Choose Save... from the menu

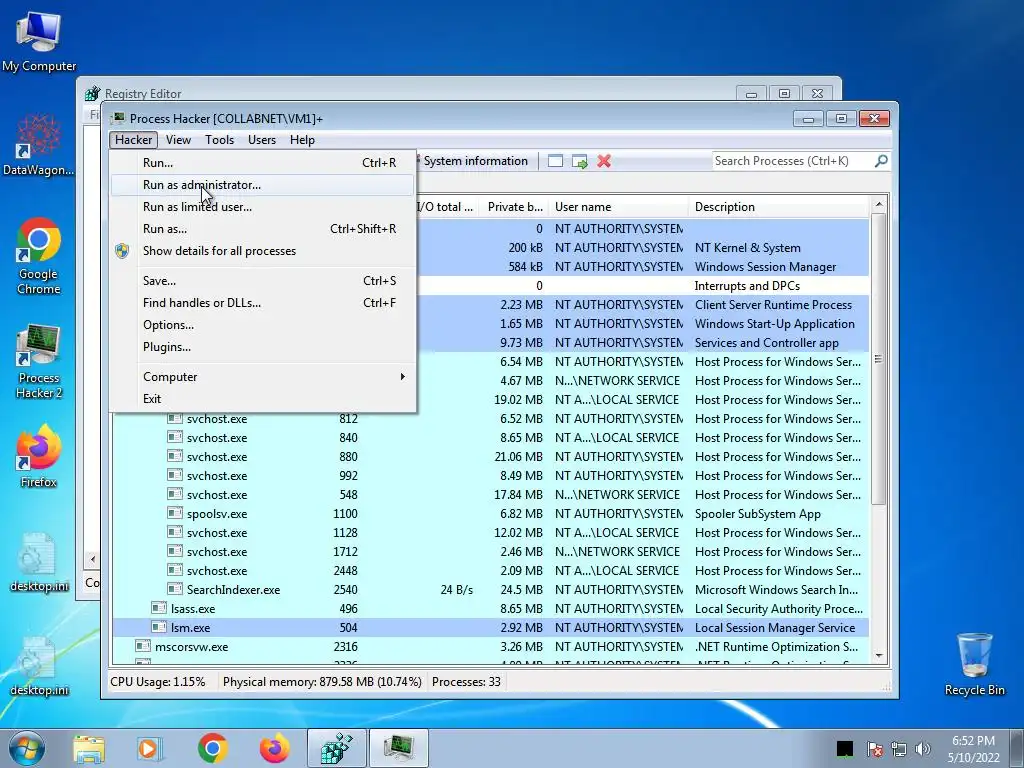point(263,281)
